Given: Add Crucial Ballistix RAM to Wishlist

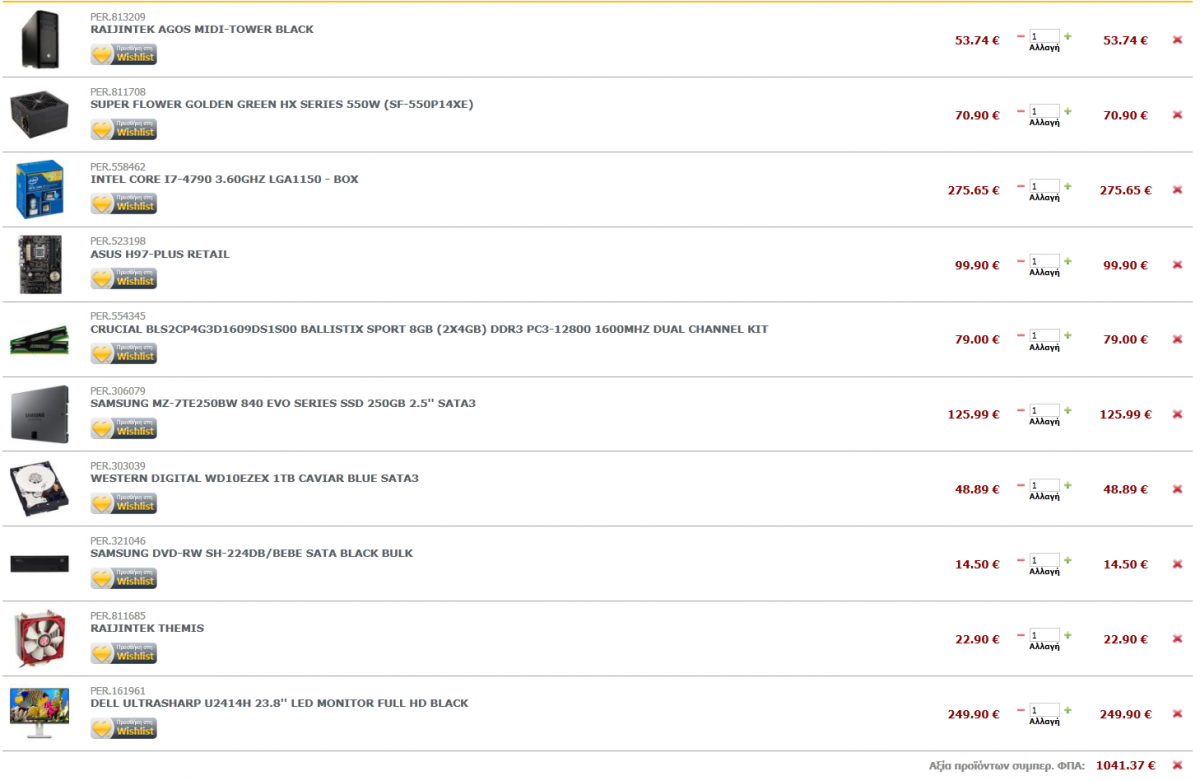Looking at the screenshot, I should (124, 353).
